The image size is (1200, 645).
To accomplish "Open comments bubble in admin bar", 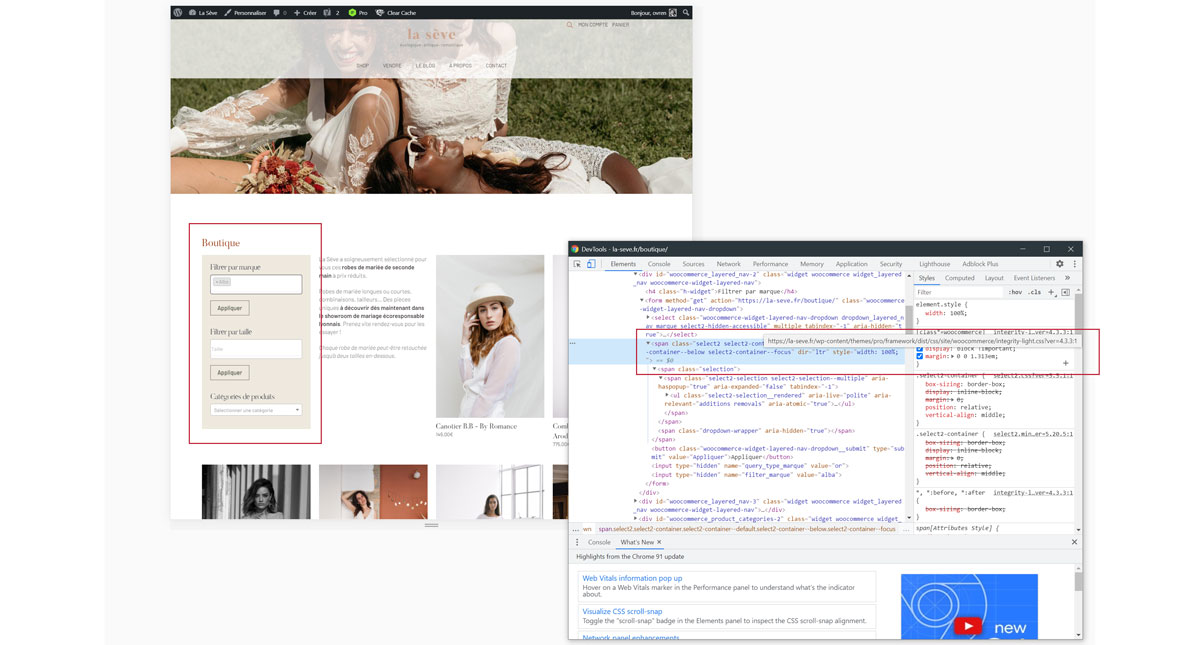I will 279,13.
